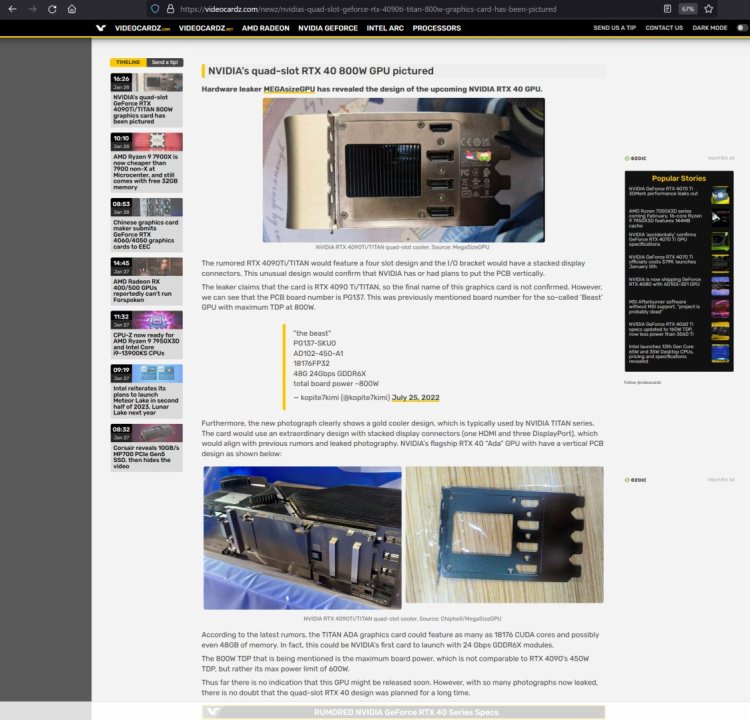Click the address bar URL field
750x720 pixels.
pyautogui.click(x=368, y=9)
